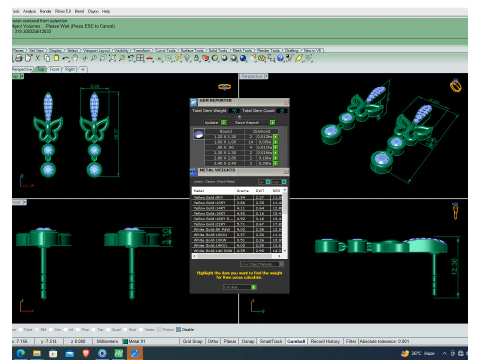Click the Zoom Extents icon

[112, 58]
